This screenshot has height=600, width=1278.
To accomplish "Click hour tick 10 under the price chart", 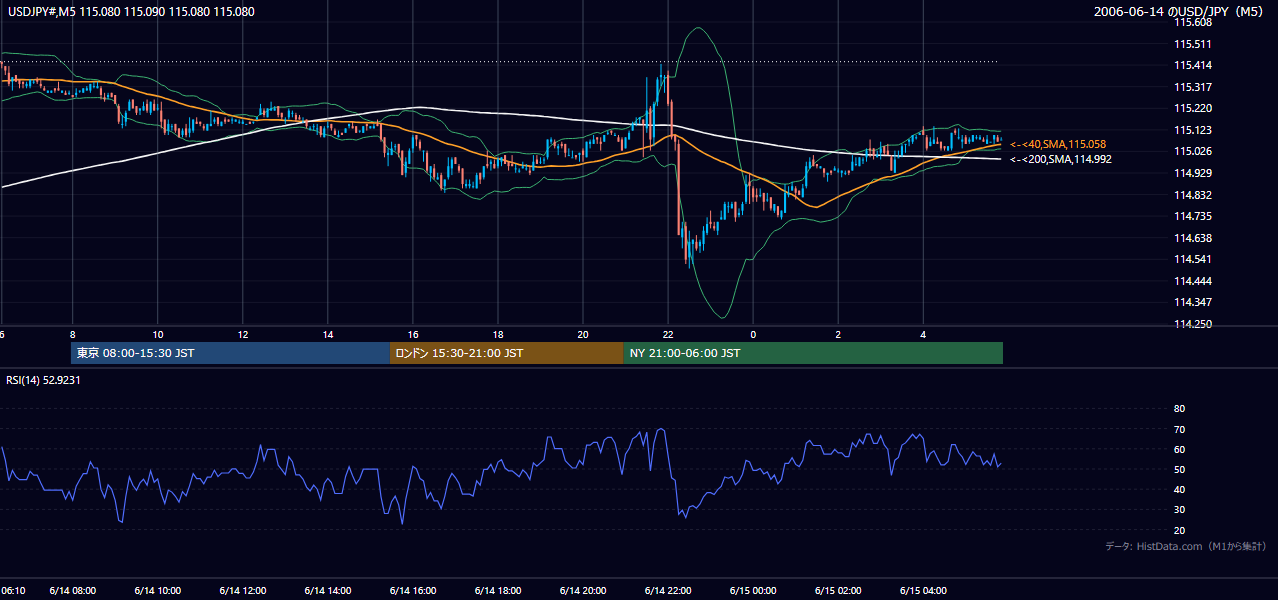I will tap(158, 335).
